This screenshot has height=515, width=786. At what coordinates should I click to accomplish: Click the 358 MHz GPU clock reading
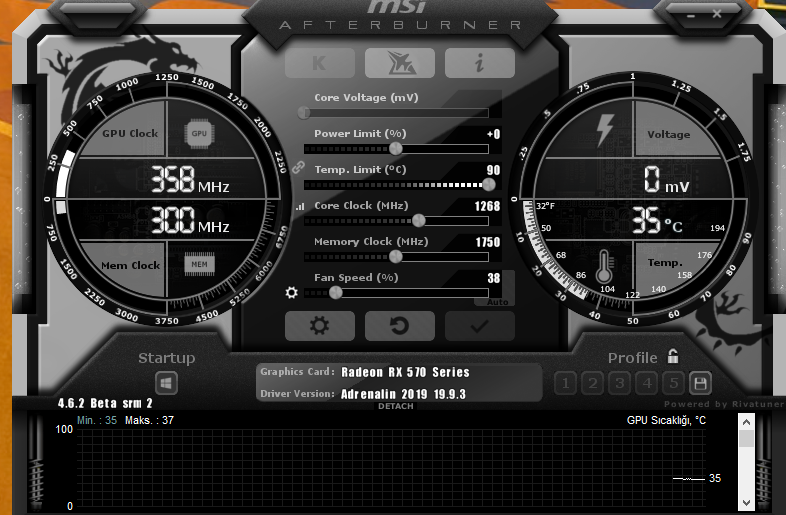click(x=190, y=180)
